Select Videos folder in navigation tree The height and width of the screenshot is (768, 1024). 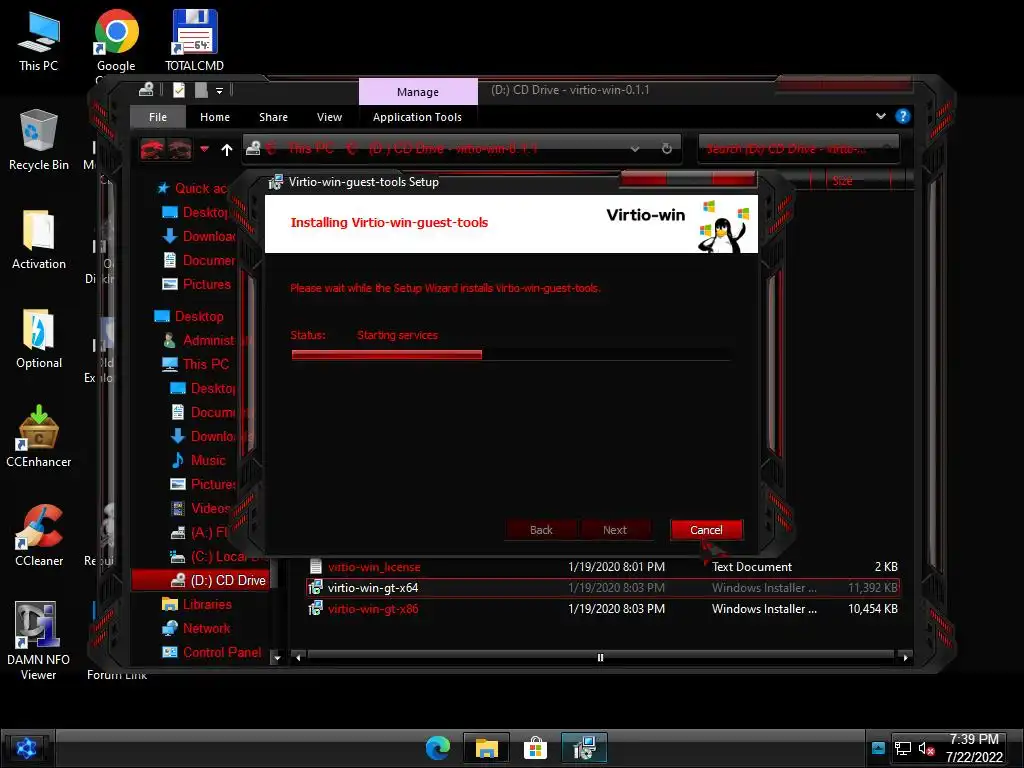200,508
